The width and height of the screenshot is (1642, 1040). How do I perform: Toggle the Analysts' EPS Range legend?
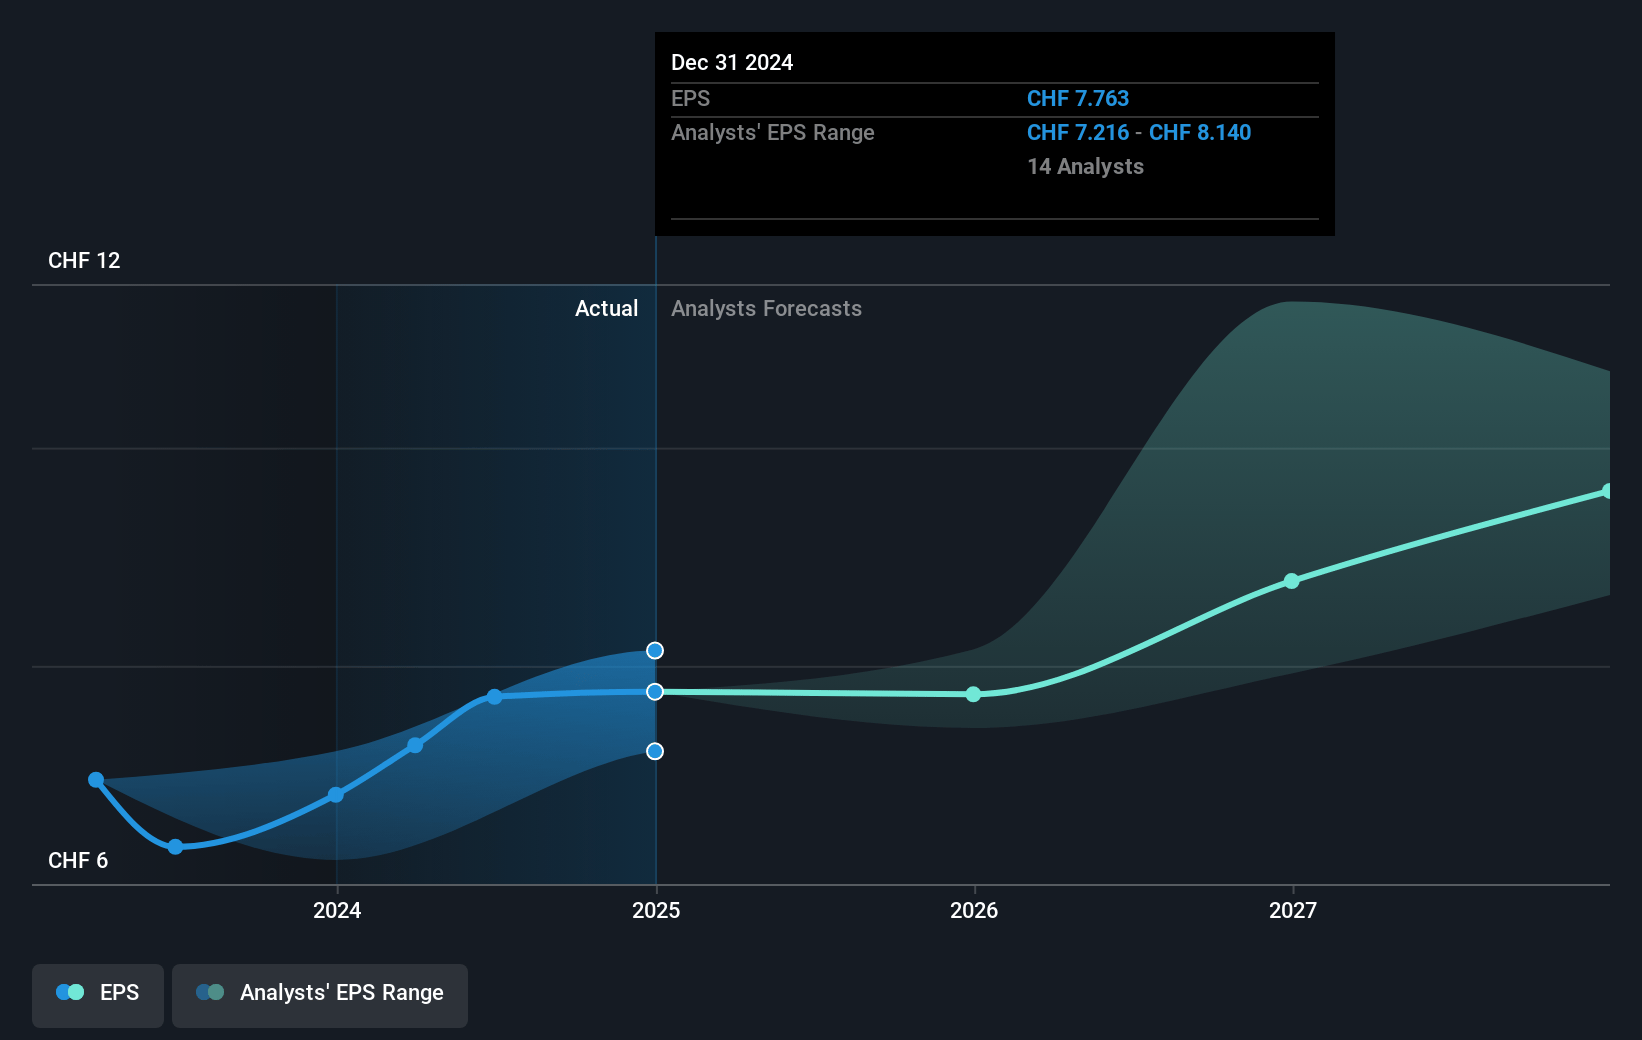320,995
